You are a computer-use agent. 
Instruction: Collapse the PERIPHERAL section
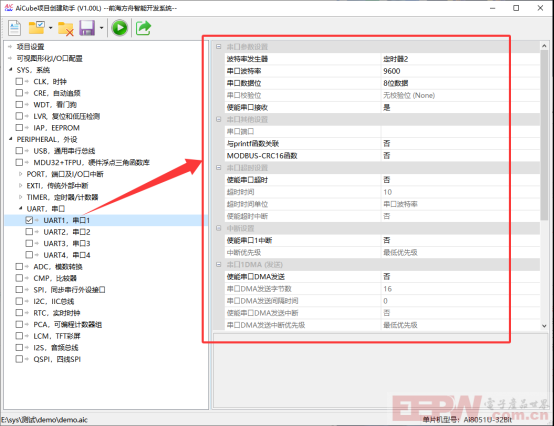point(10,139)
